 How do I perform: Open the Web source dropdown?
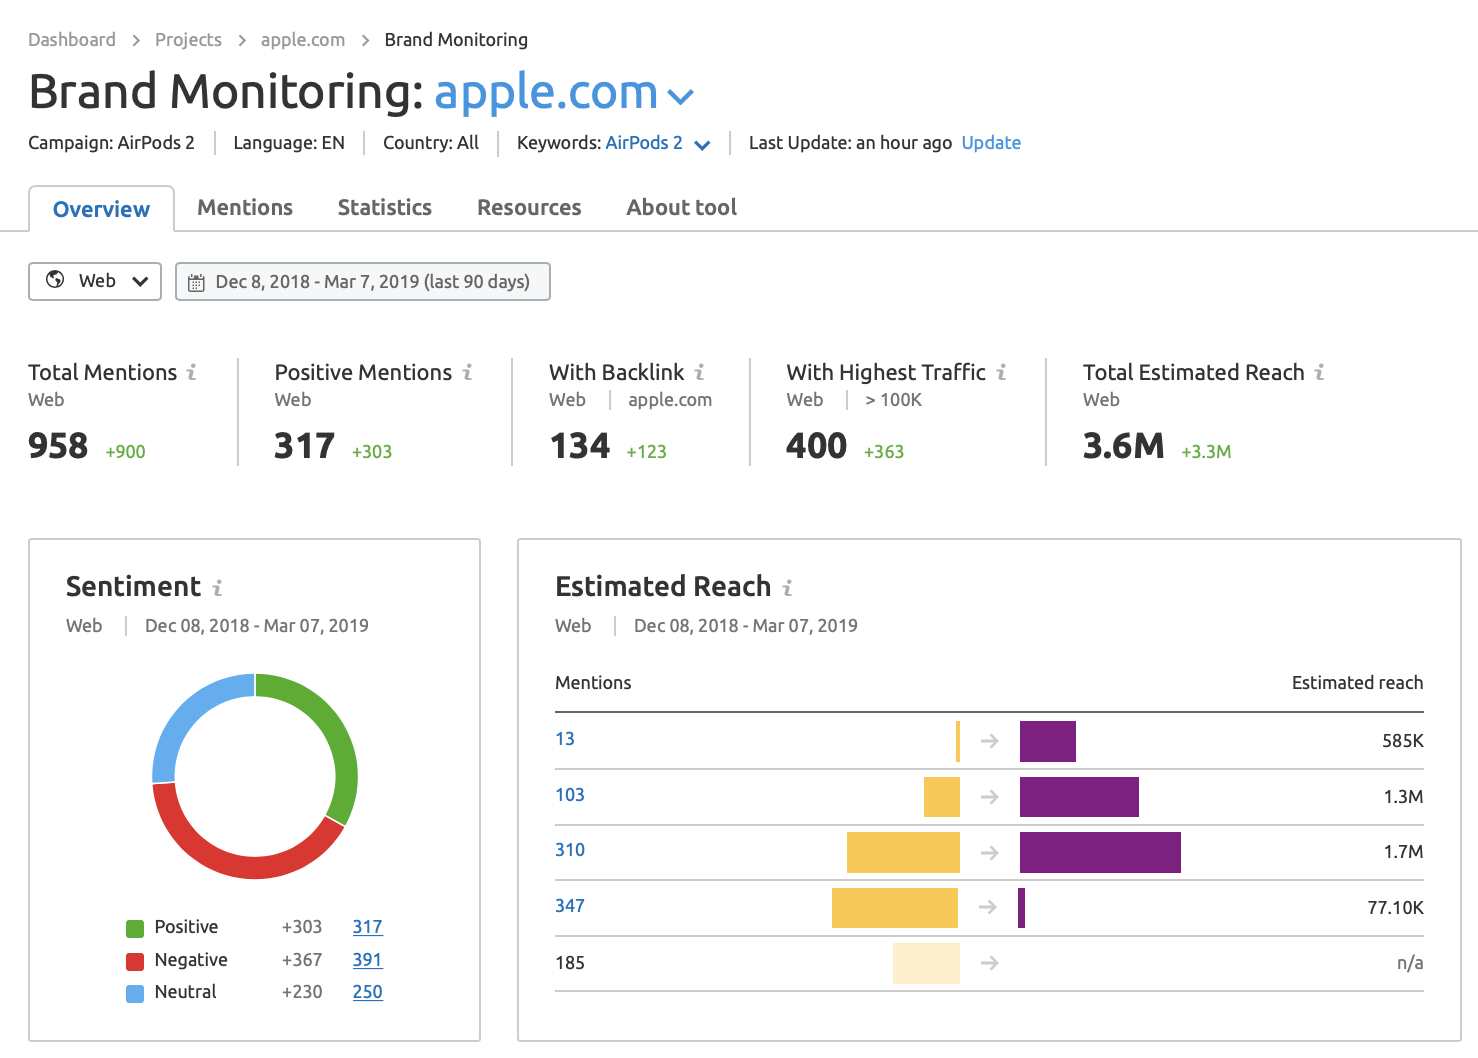140,281
